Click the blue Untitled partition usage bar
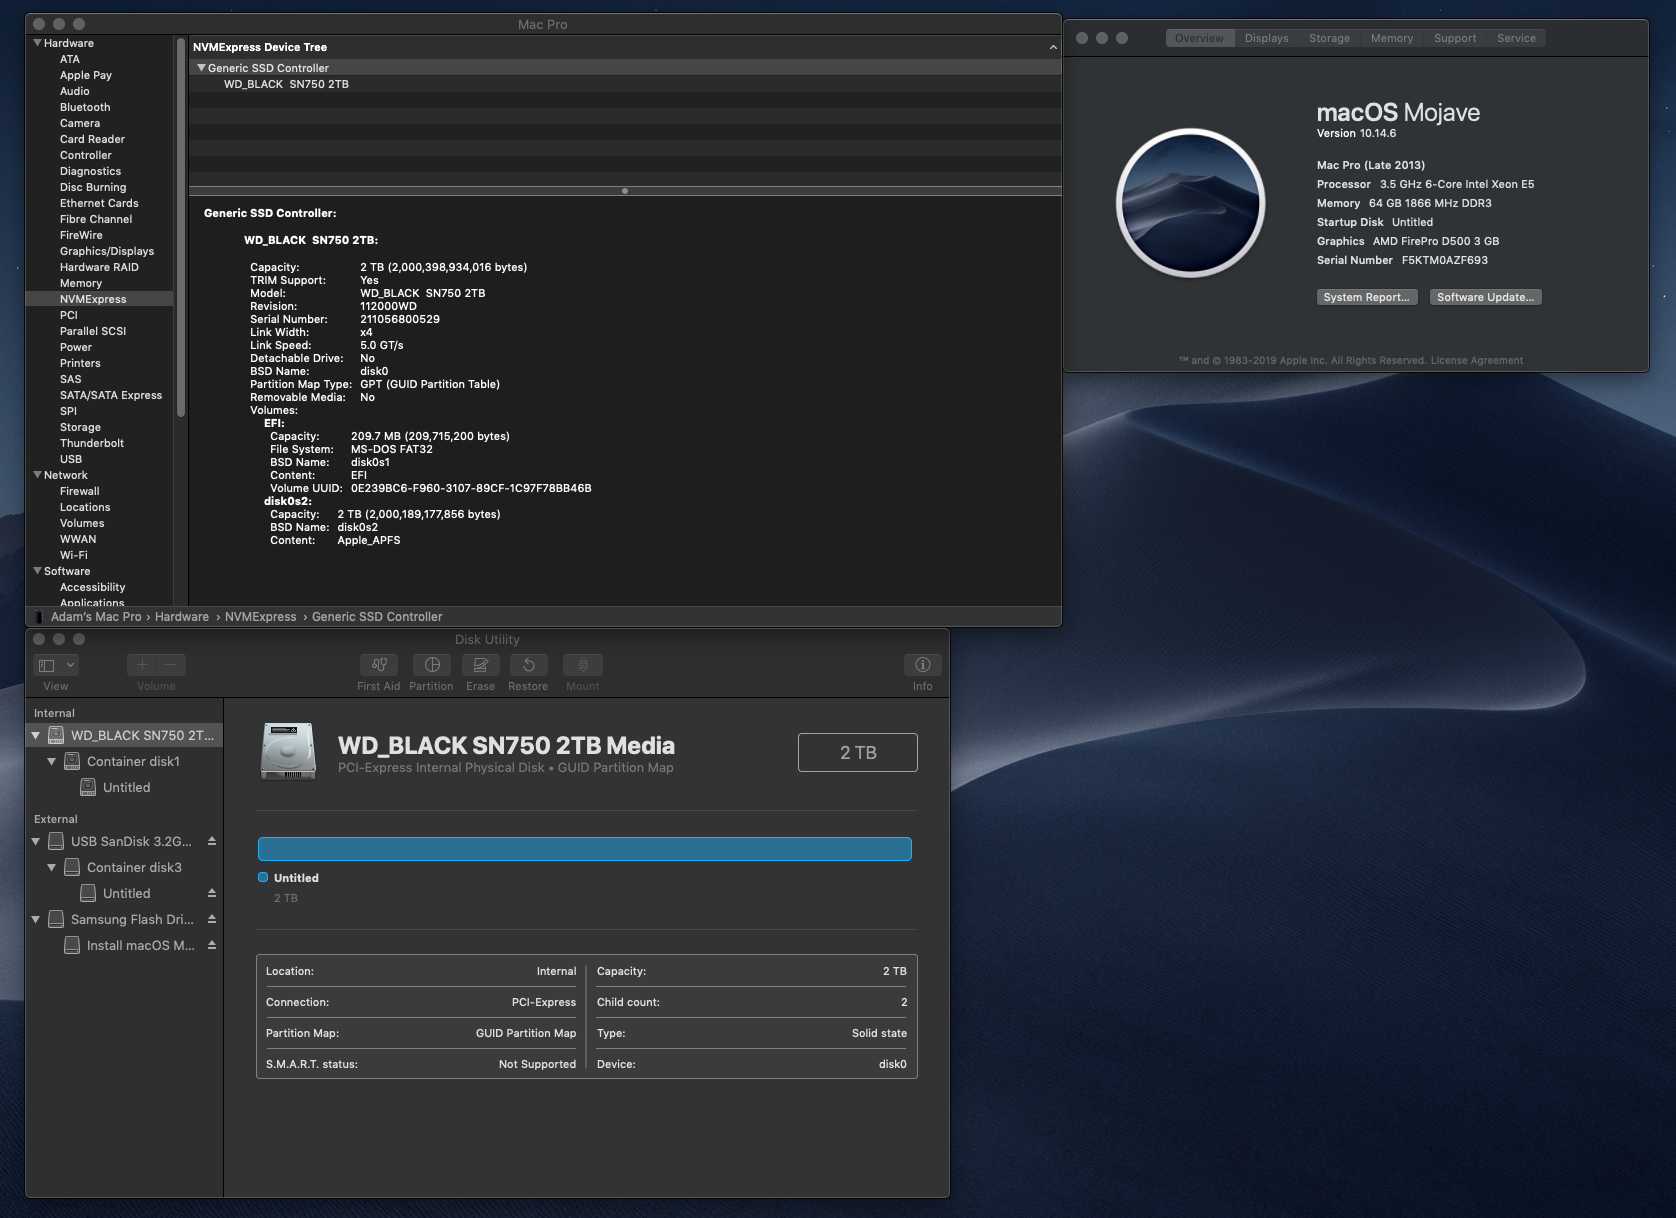This screenshot has height=1218, width=1676. (584, 849)
